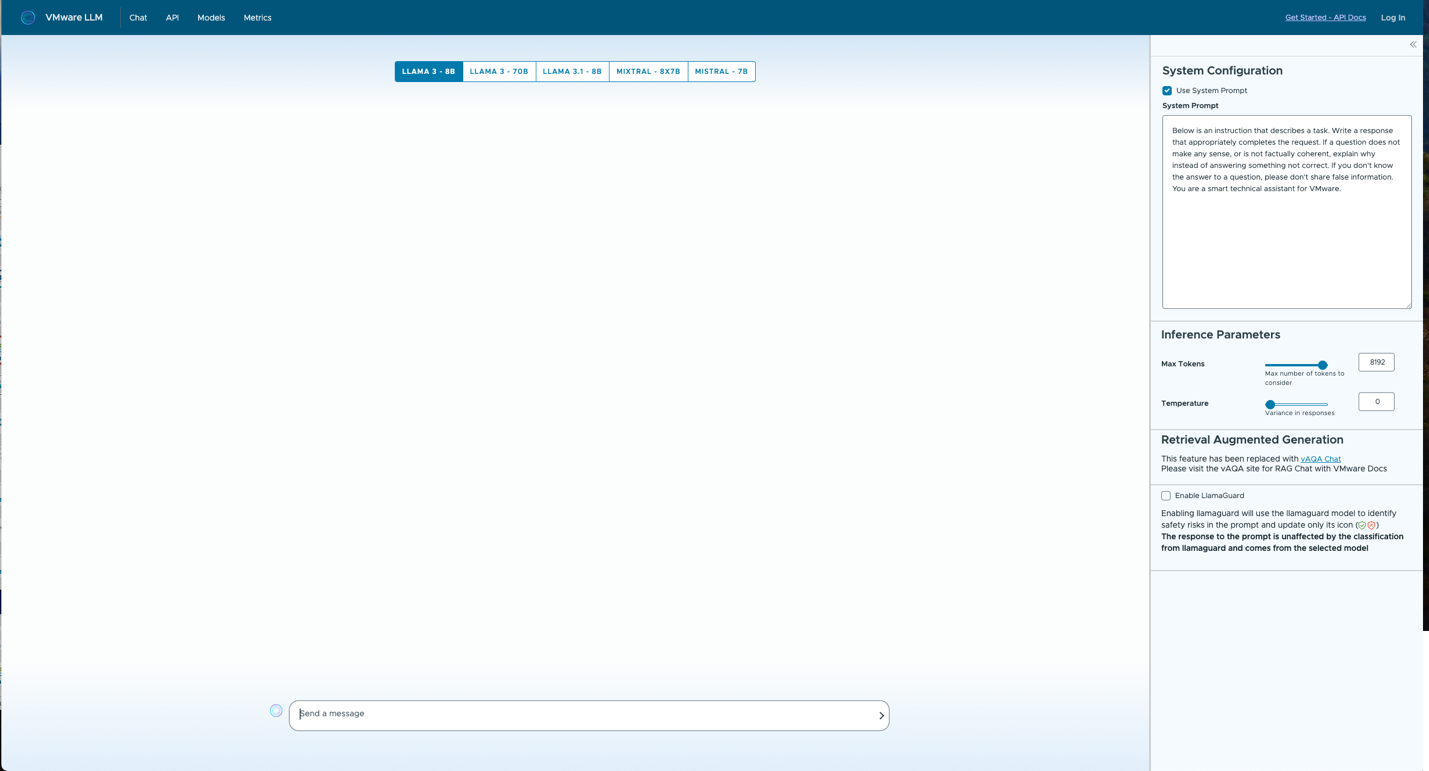The height and width of the screenshot is (771, 1429).
Task: Click the circular avatar beside the message box
Action: (276, 710)
